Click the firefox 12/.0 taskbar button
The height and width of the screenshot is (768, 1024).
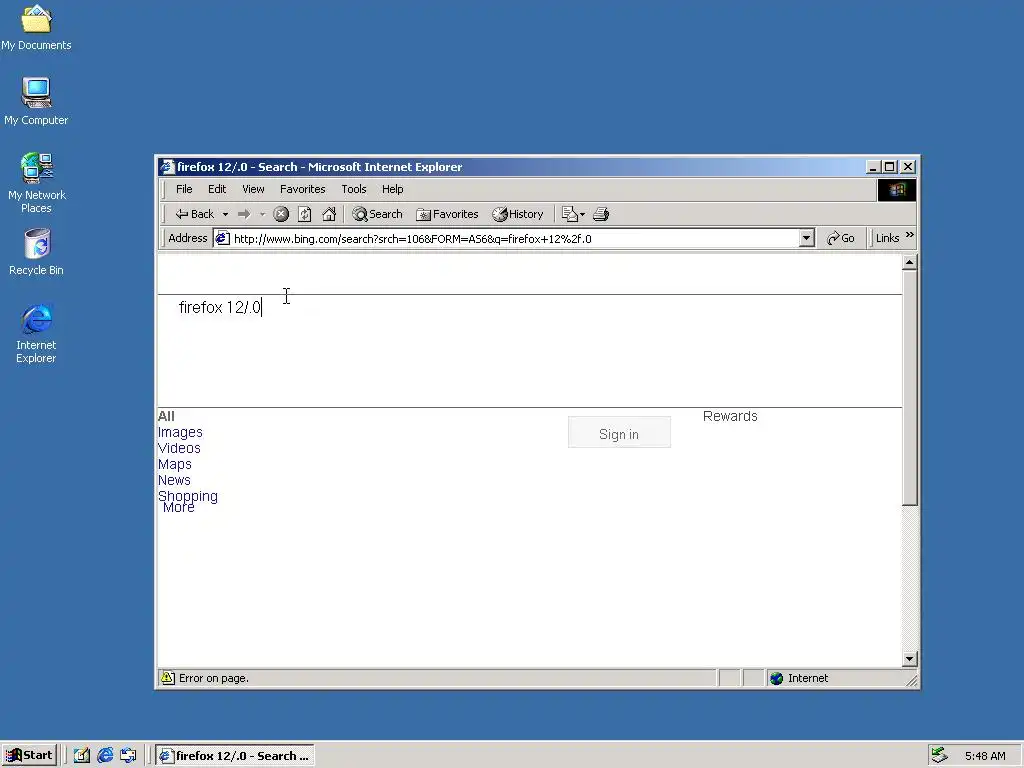point(235,756)
